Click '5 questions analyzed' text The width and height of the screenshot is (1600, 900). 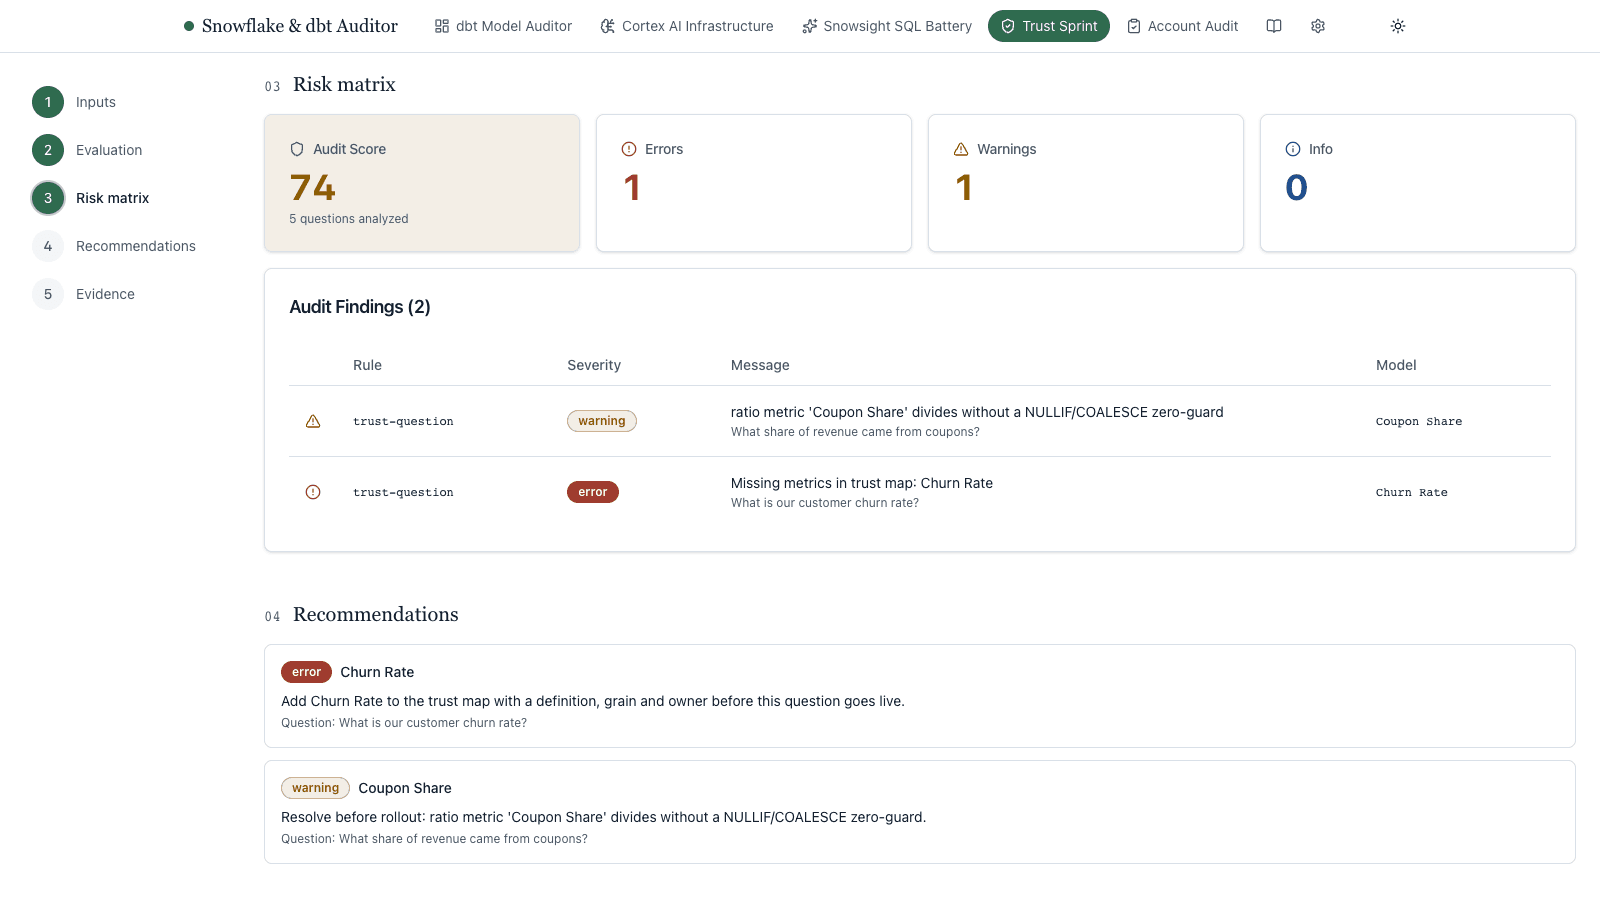pos(349,219)
